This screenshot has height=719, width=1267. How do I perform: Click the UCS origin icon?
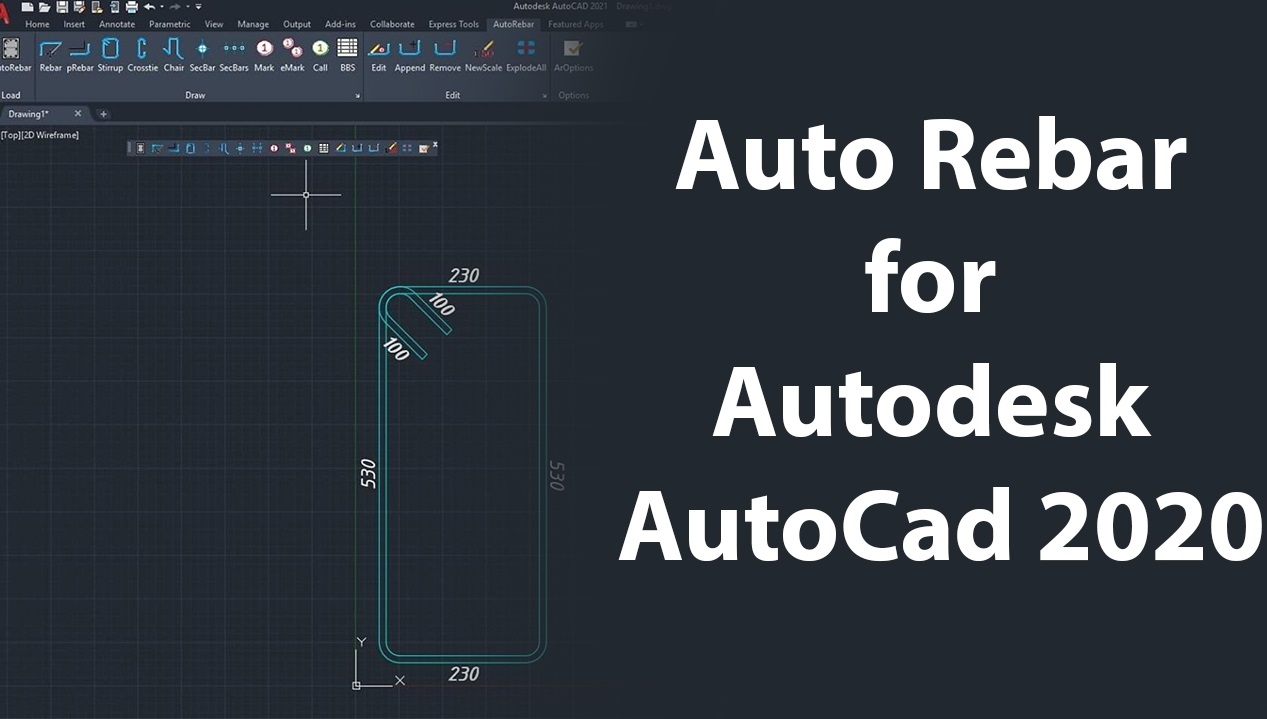[x=357, y=685]
